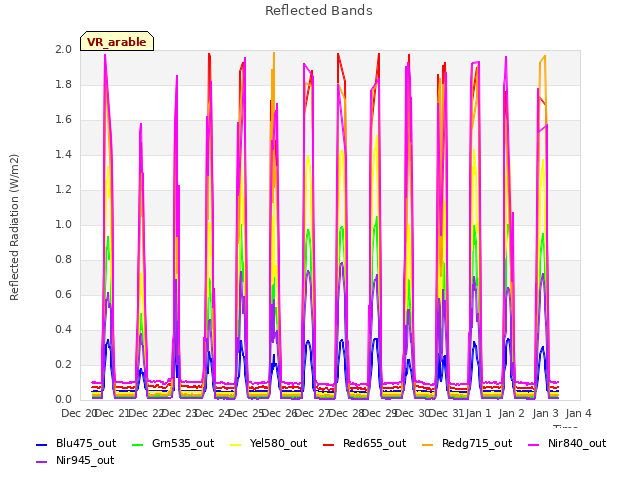Viewport: 640px width, 480px height.
Task: Click the VR_arable annotation label
Action: click(117, 41)
